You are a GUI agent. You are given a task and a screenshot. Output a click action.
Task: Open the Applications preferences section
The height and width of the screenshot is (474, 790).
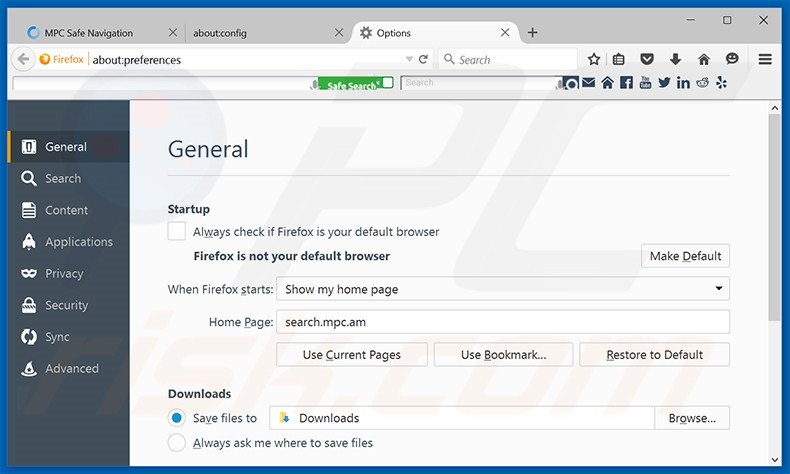[x=69, y=242]
